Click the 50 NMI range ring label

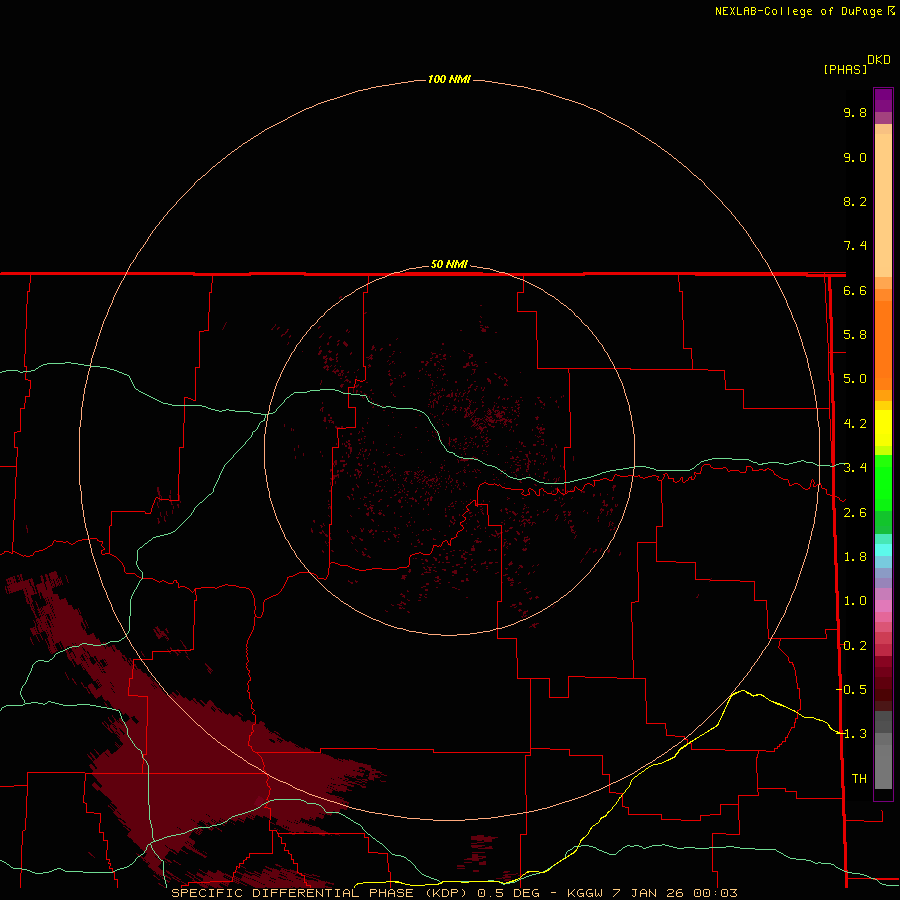coord(449,265)
